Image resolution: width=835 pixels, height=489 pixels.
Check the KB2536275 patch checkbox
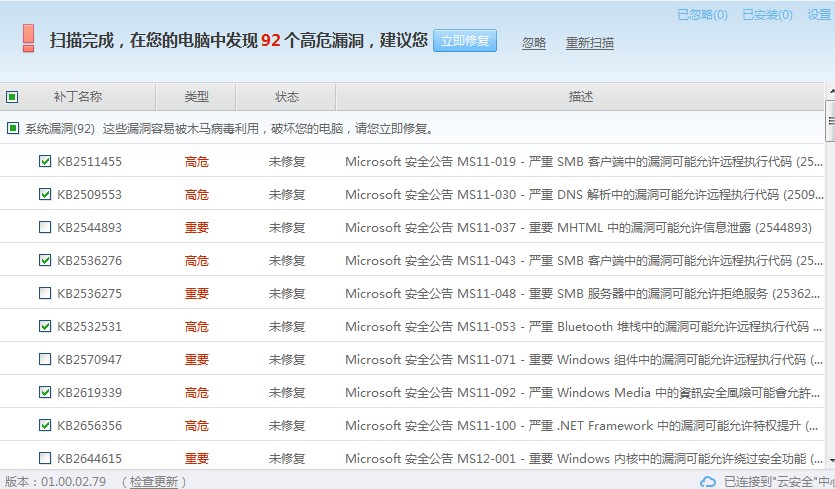[x=45, y=293]
